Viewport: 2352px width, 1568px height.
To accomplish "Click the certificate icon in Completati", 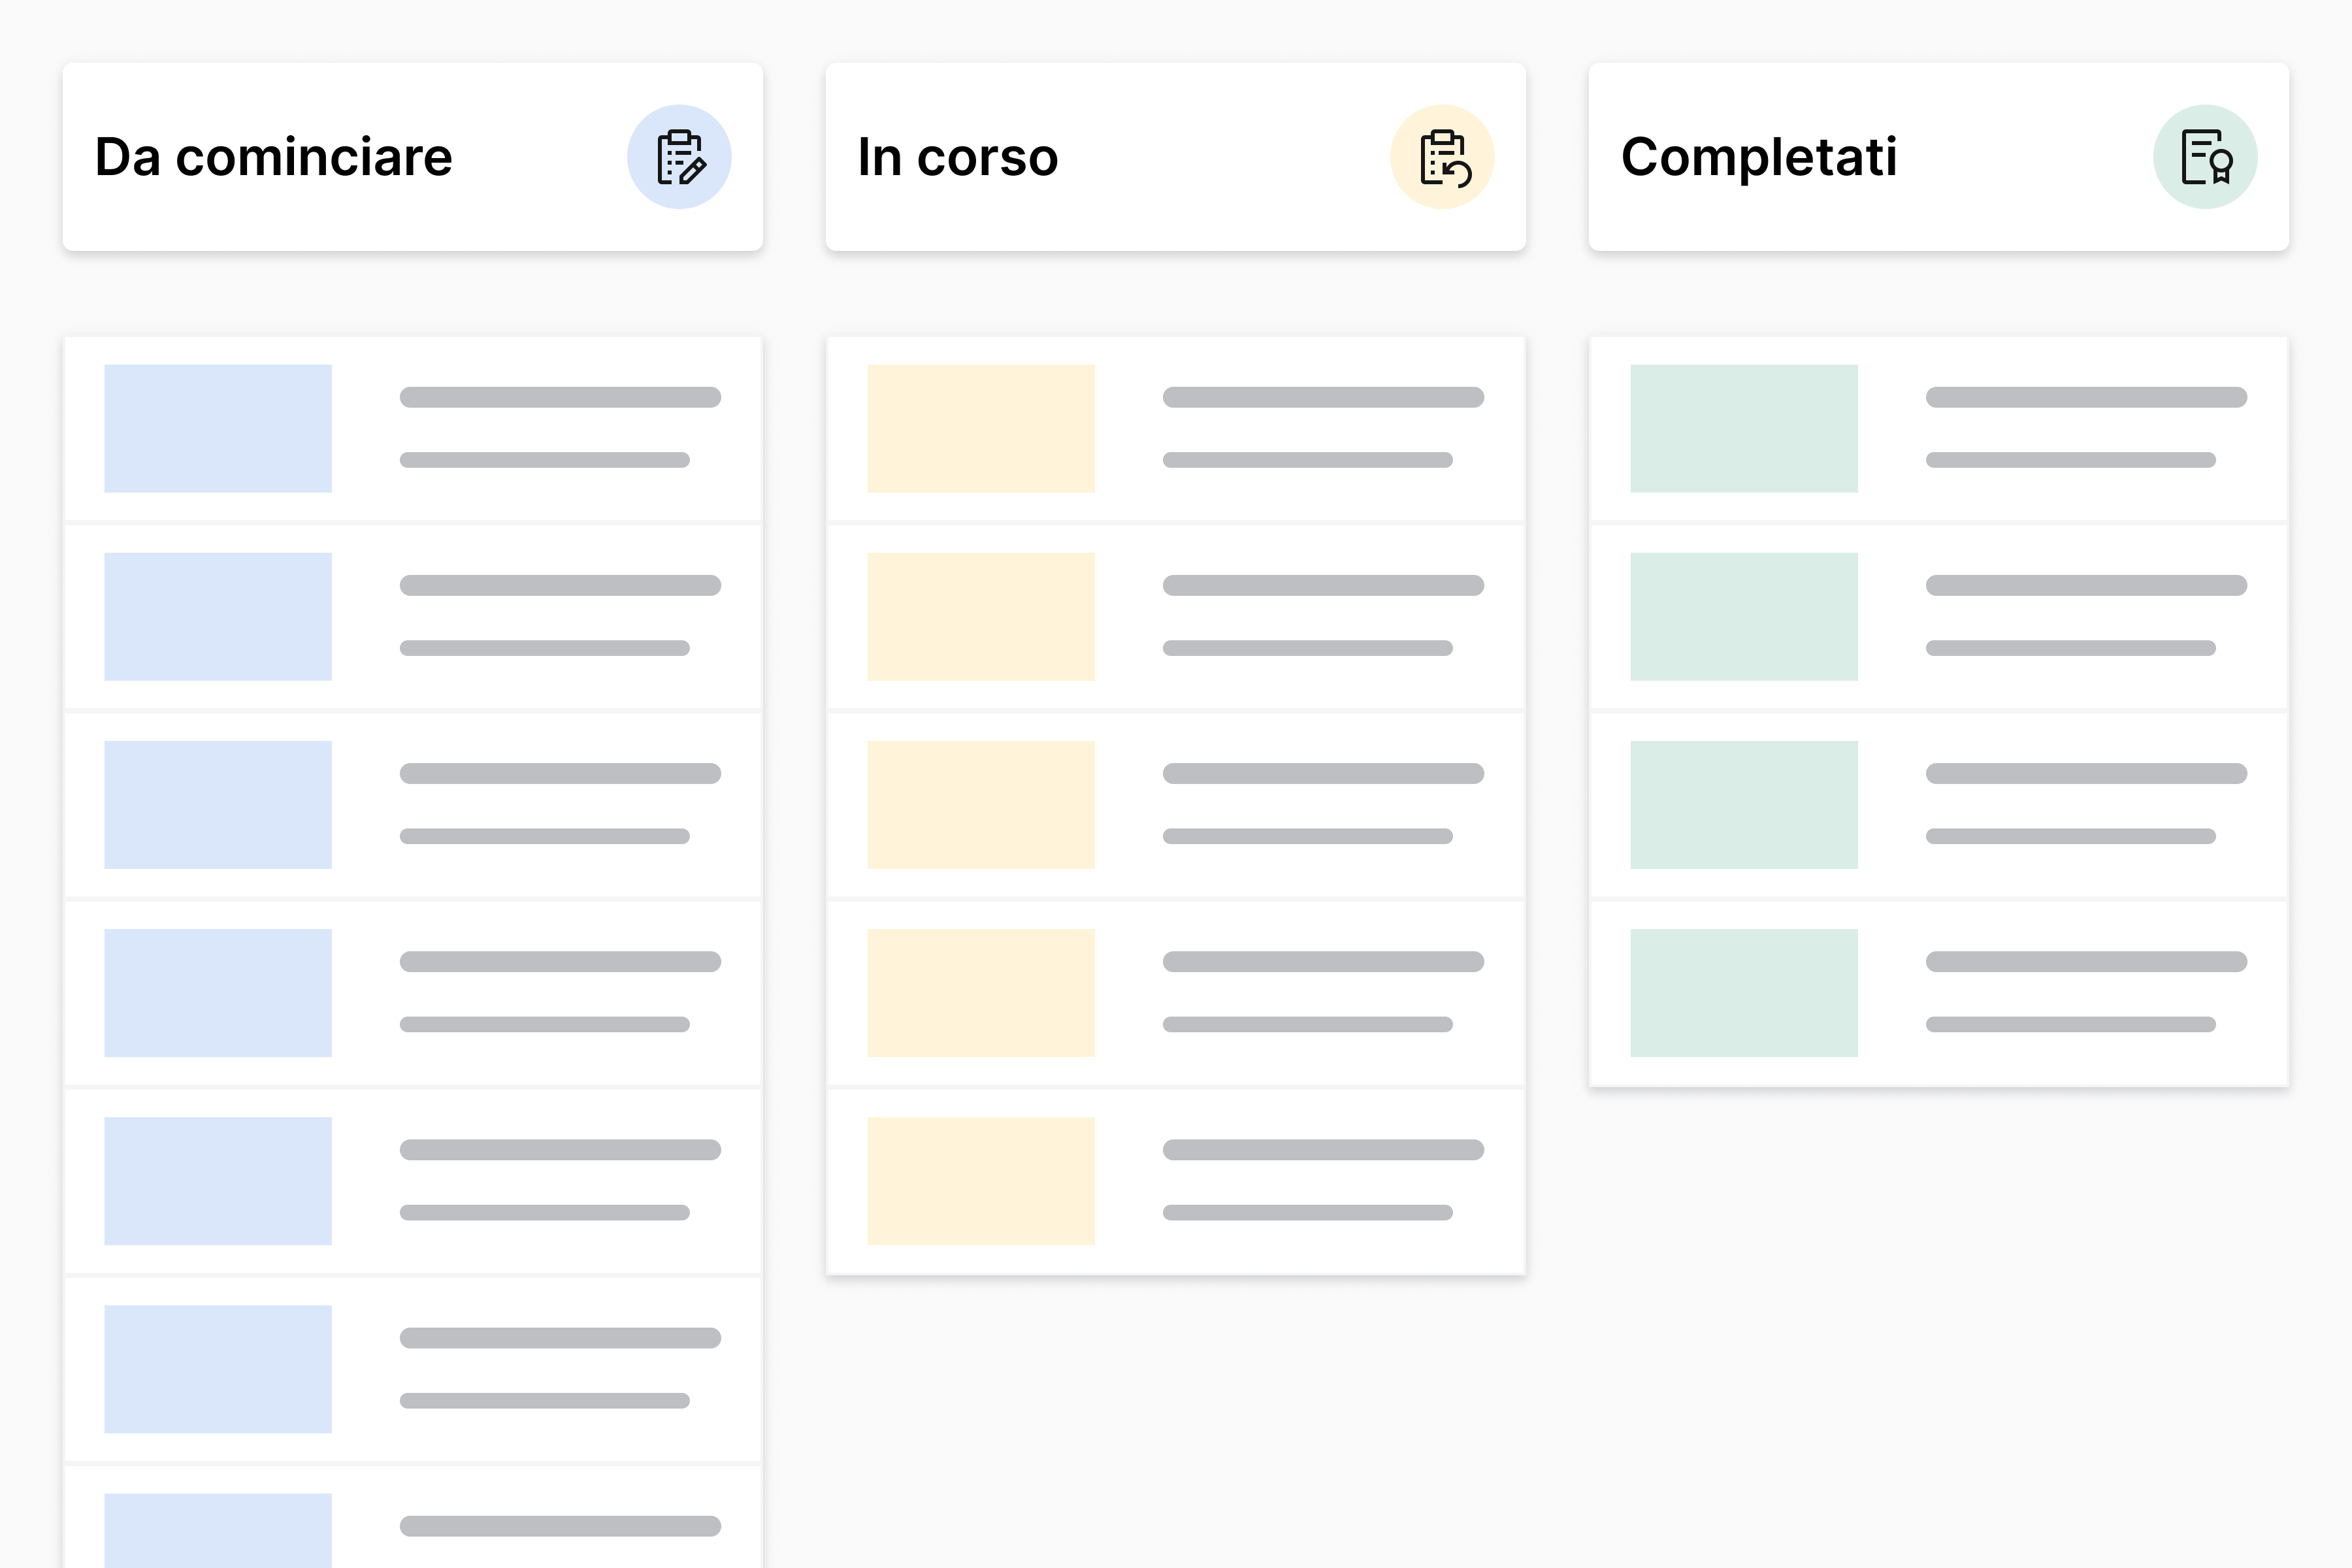I will pos(2205,157).
